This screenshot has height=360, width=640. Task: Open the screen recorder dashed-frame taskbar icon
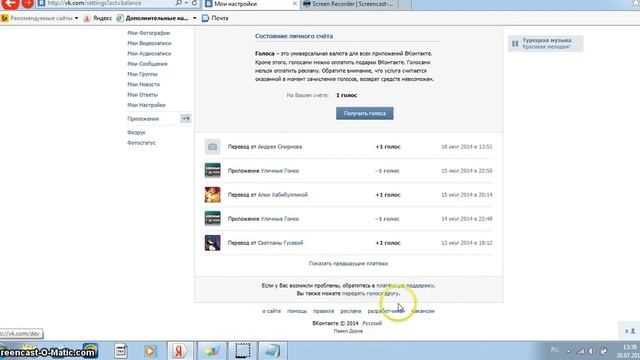coord(242,351)
